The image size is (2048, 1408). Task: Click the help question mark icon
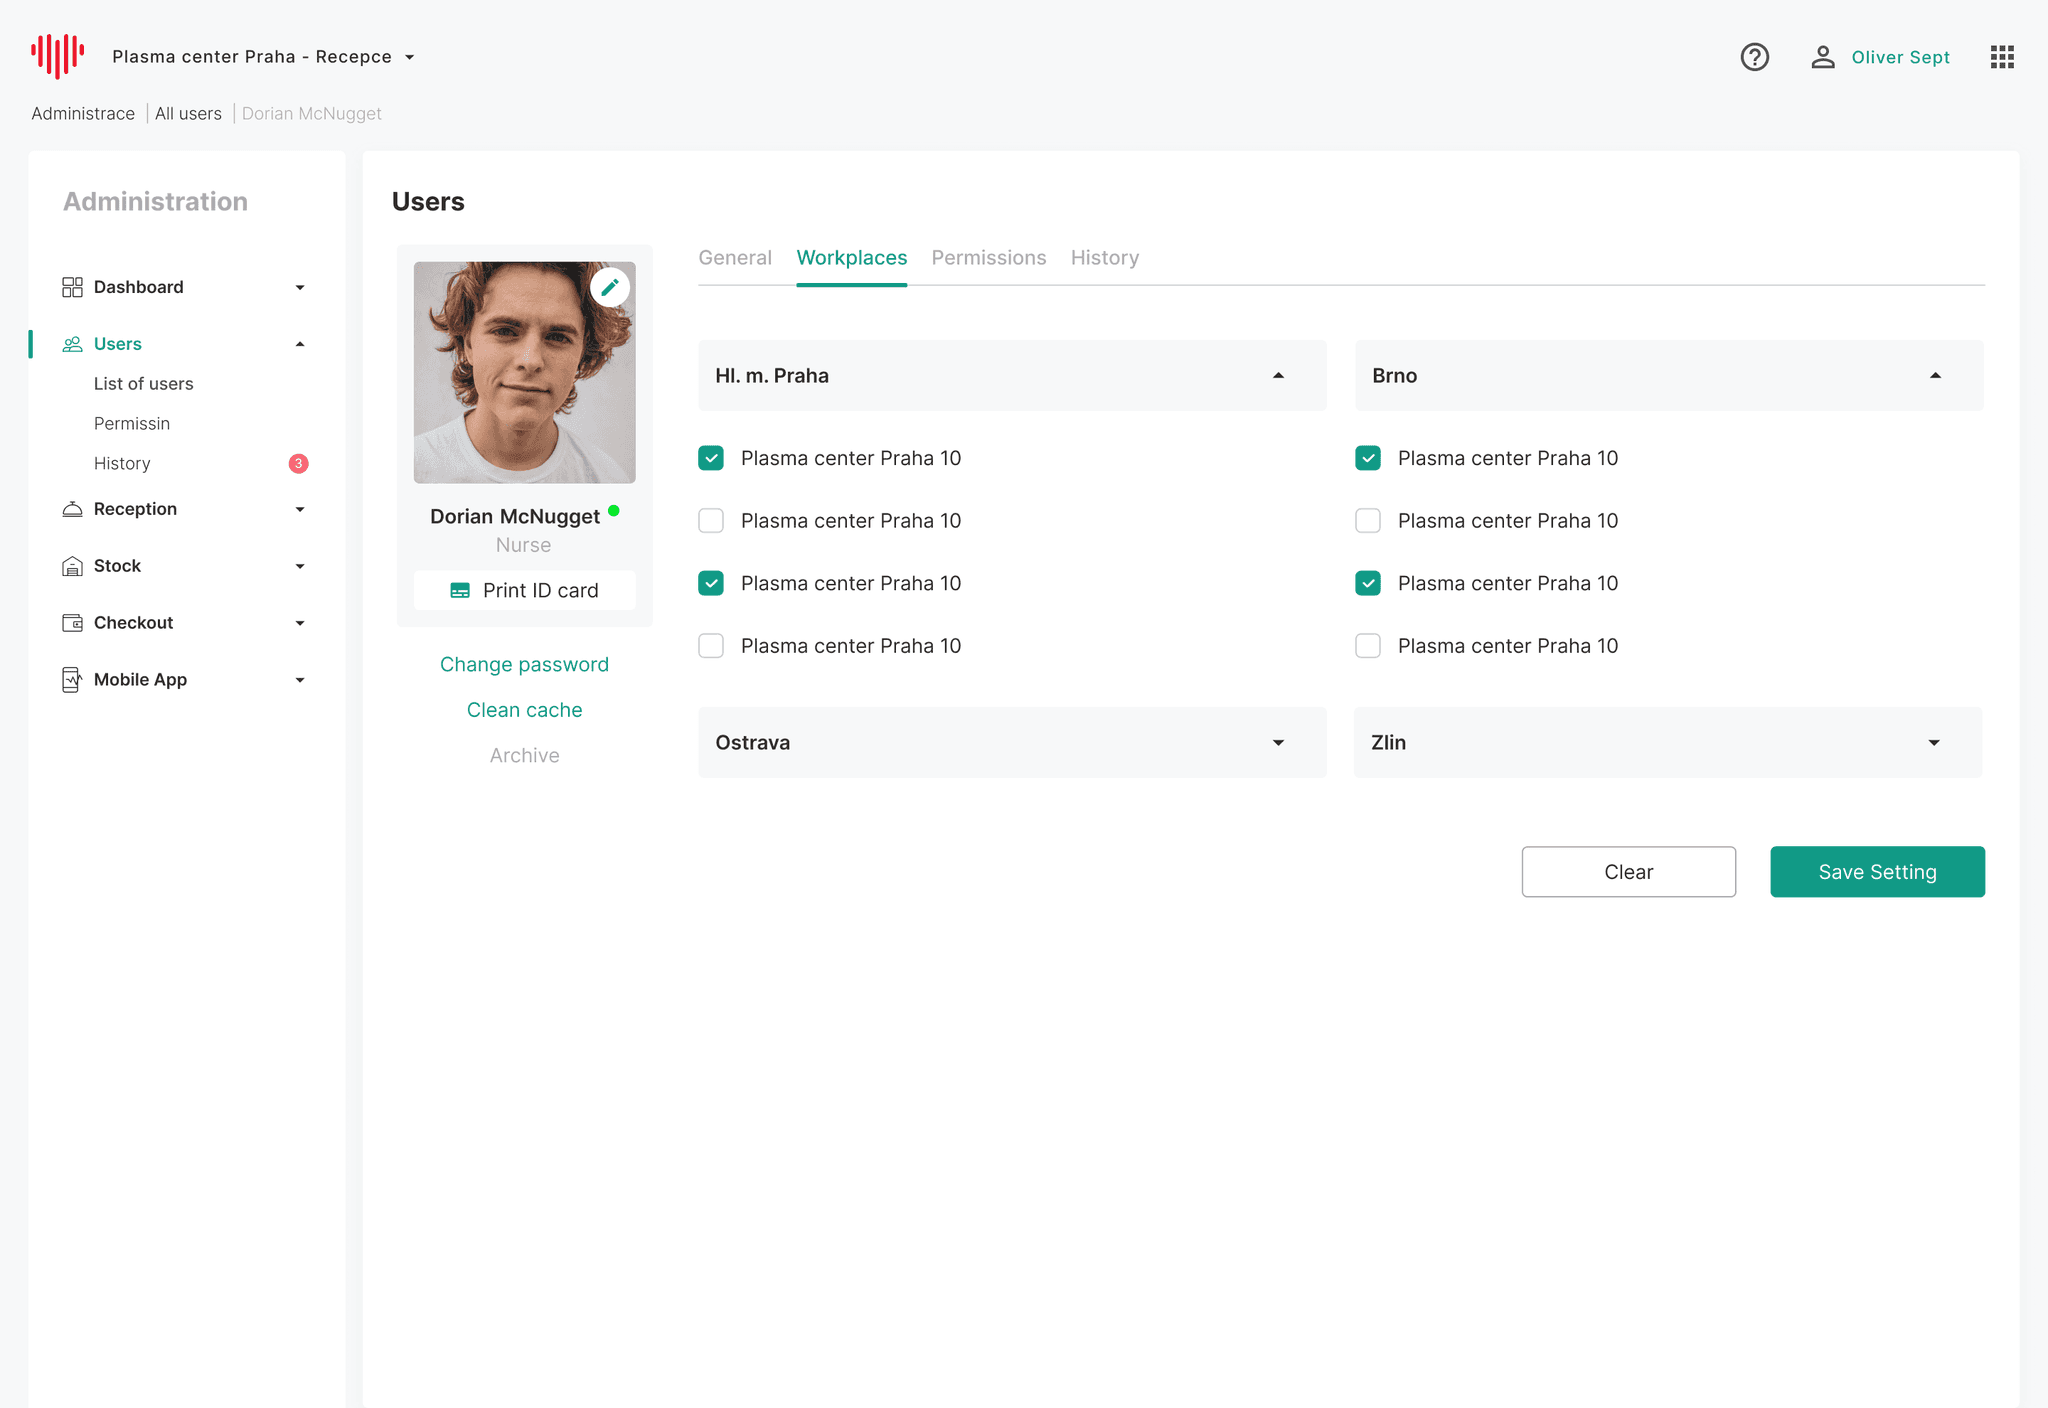(1754, 57)
